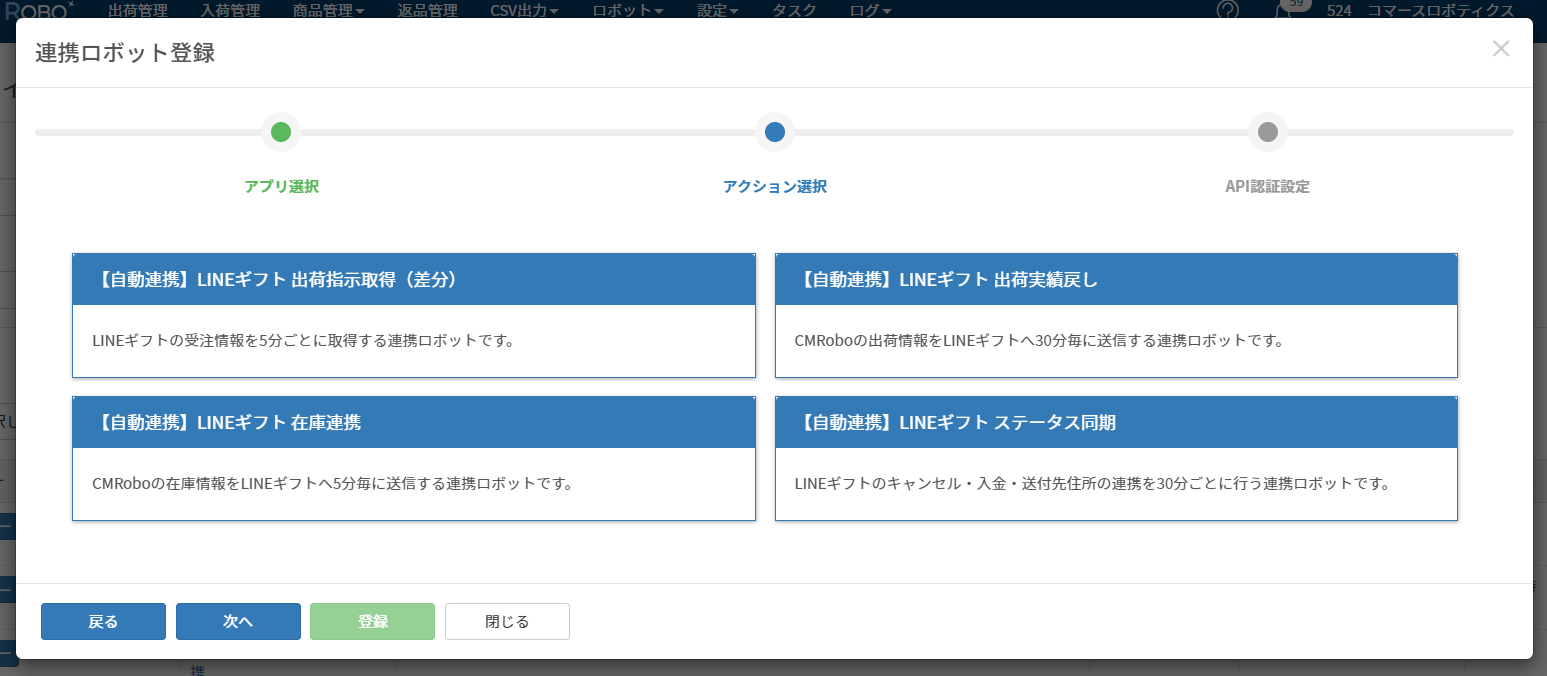
Task: Dismiss the dialog with 閉じる button
Action: (x=507, y=621)
